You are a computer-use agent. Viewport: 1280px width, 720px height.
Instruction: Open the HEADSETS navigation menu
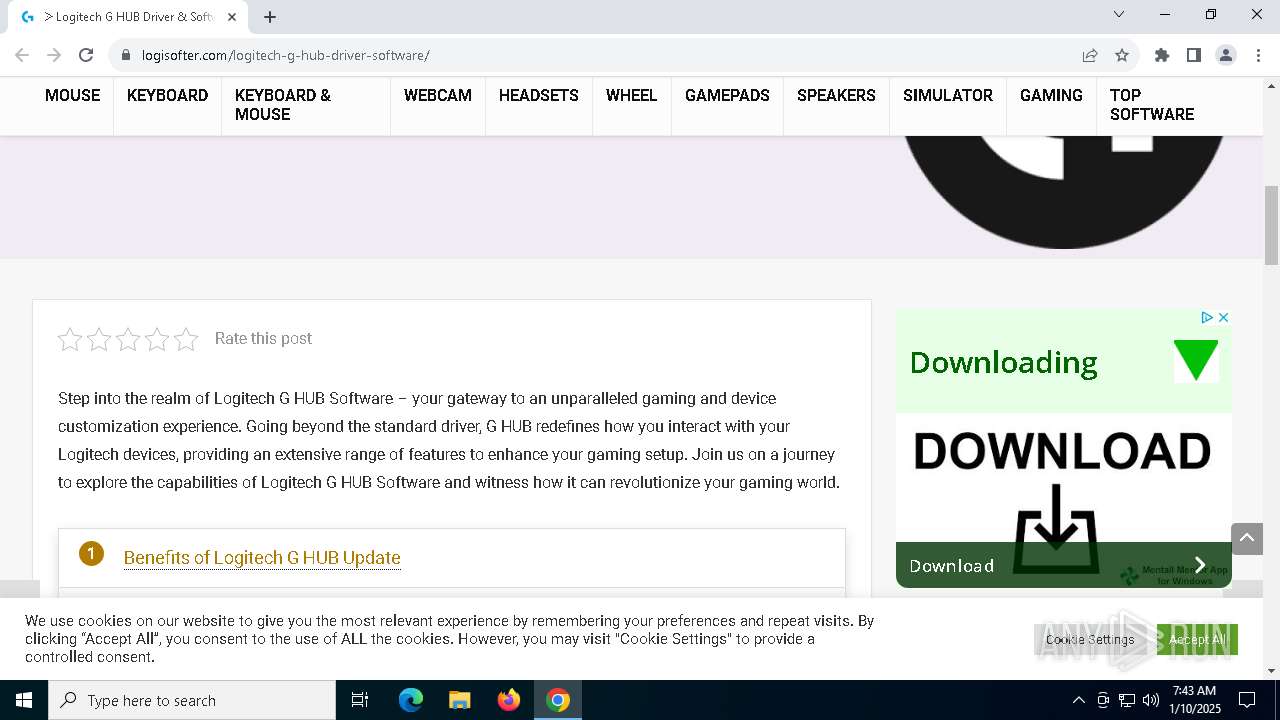click(539, 96)
